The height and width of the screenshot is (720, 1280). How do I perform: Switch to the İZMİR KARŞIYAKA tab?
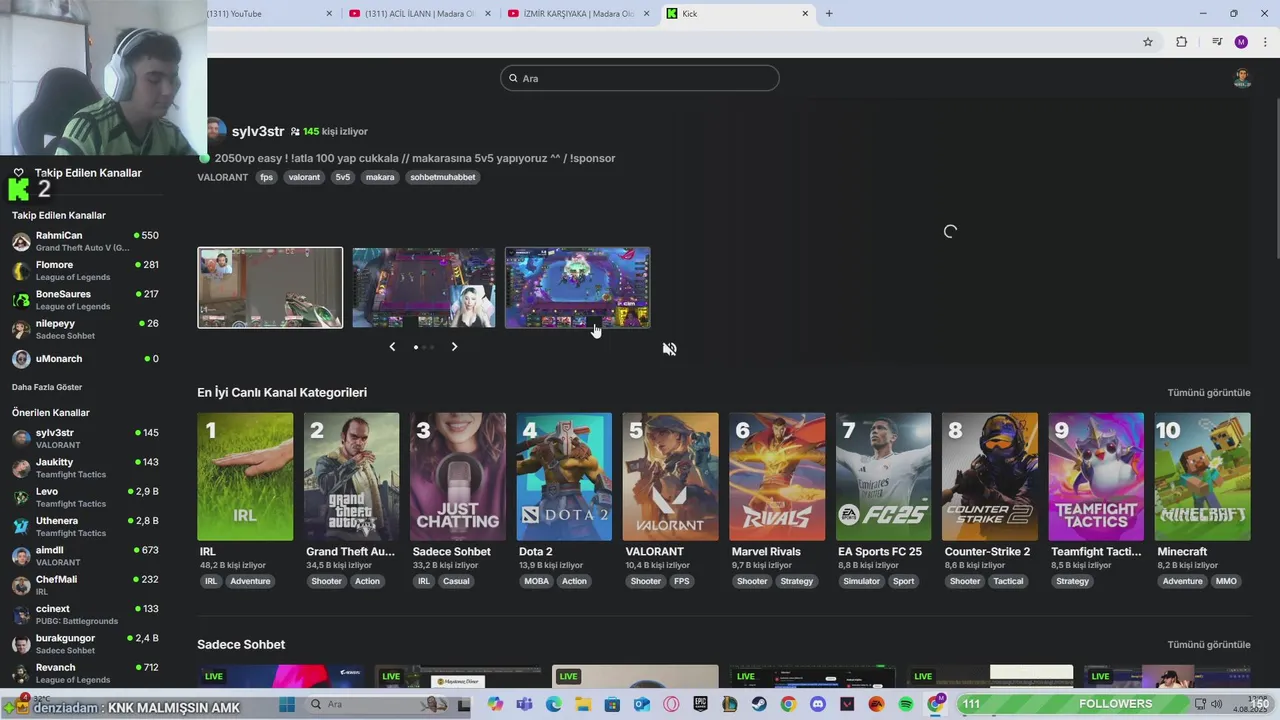pyautogui.click(x=577, y=13)
